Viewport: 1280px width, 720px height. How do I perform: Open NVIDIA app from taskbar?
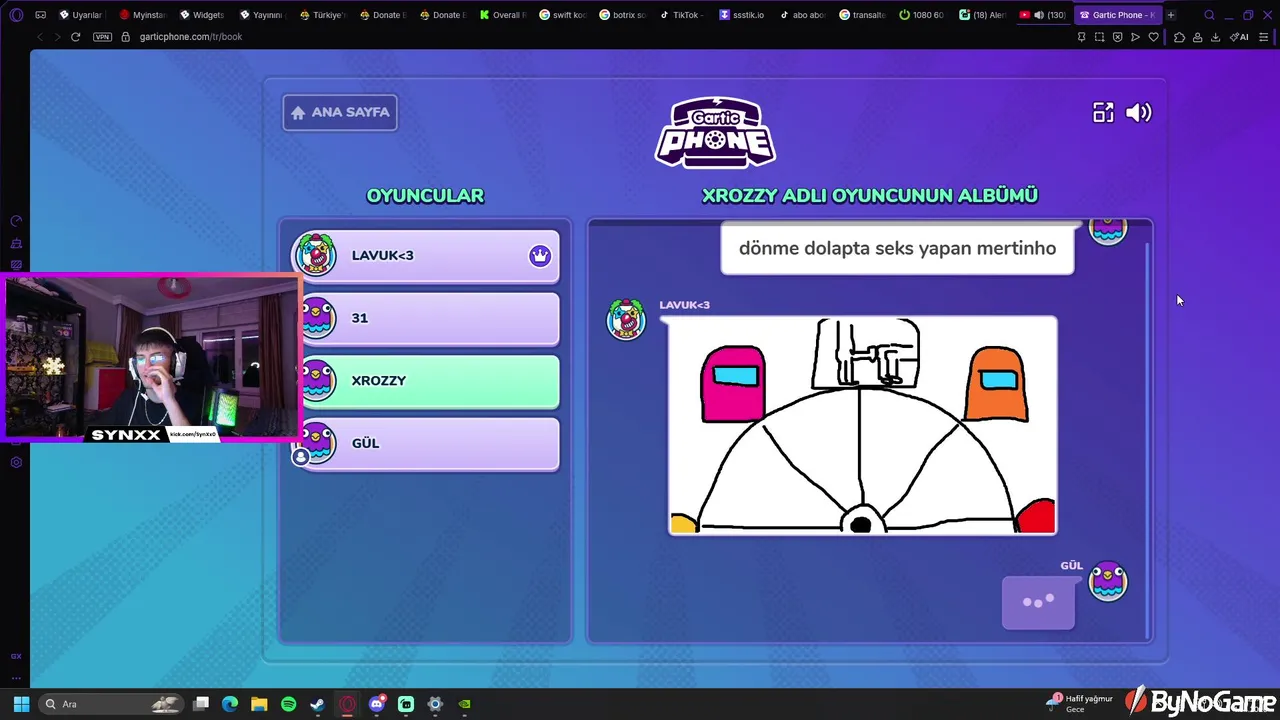[464, 704]
